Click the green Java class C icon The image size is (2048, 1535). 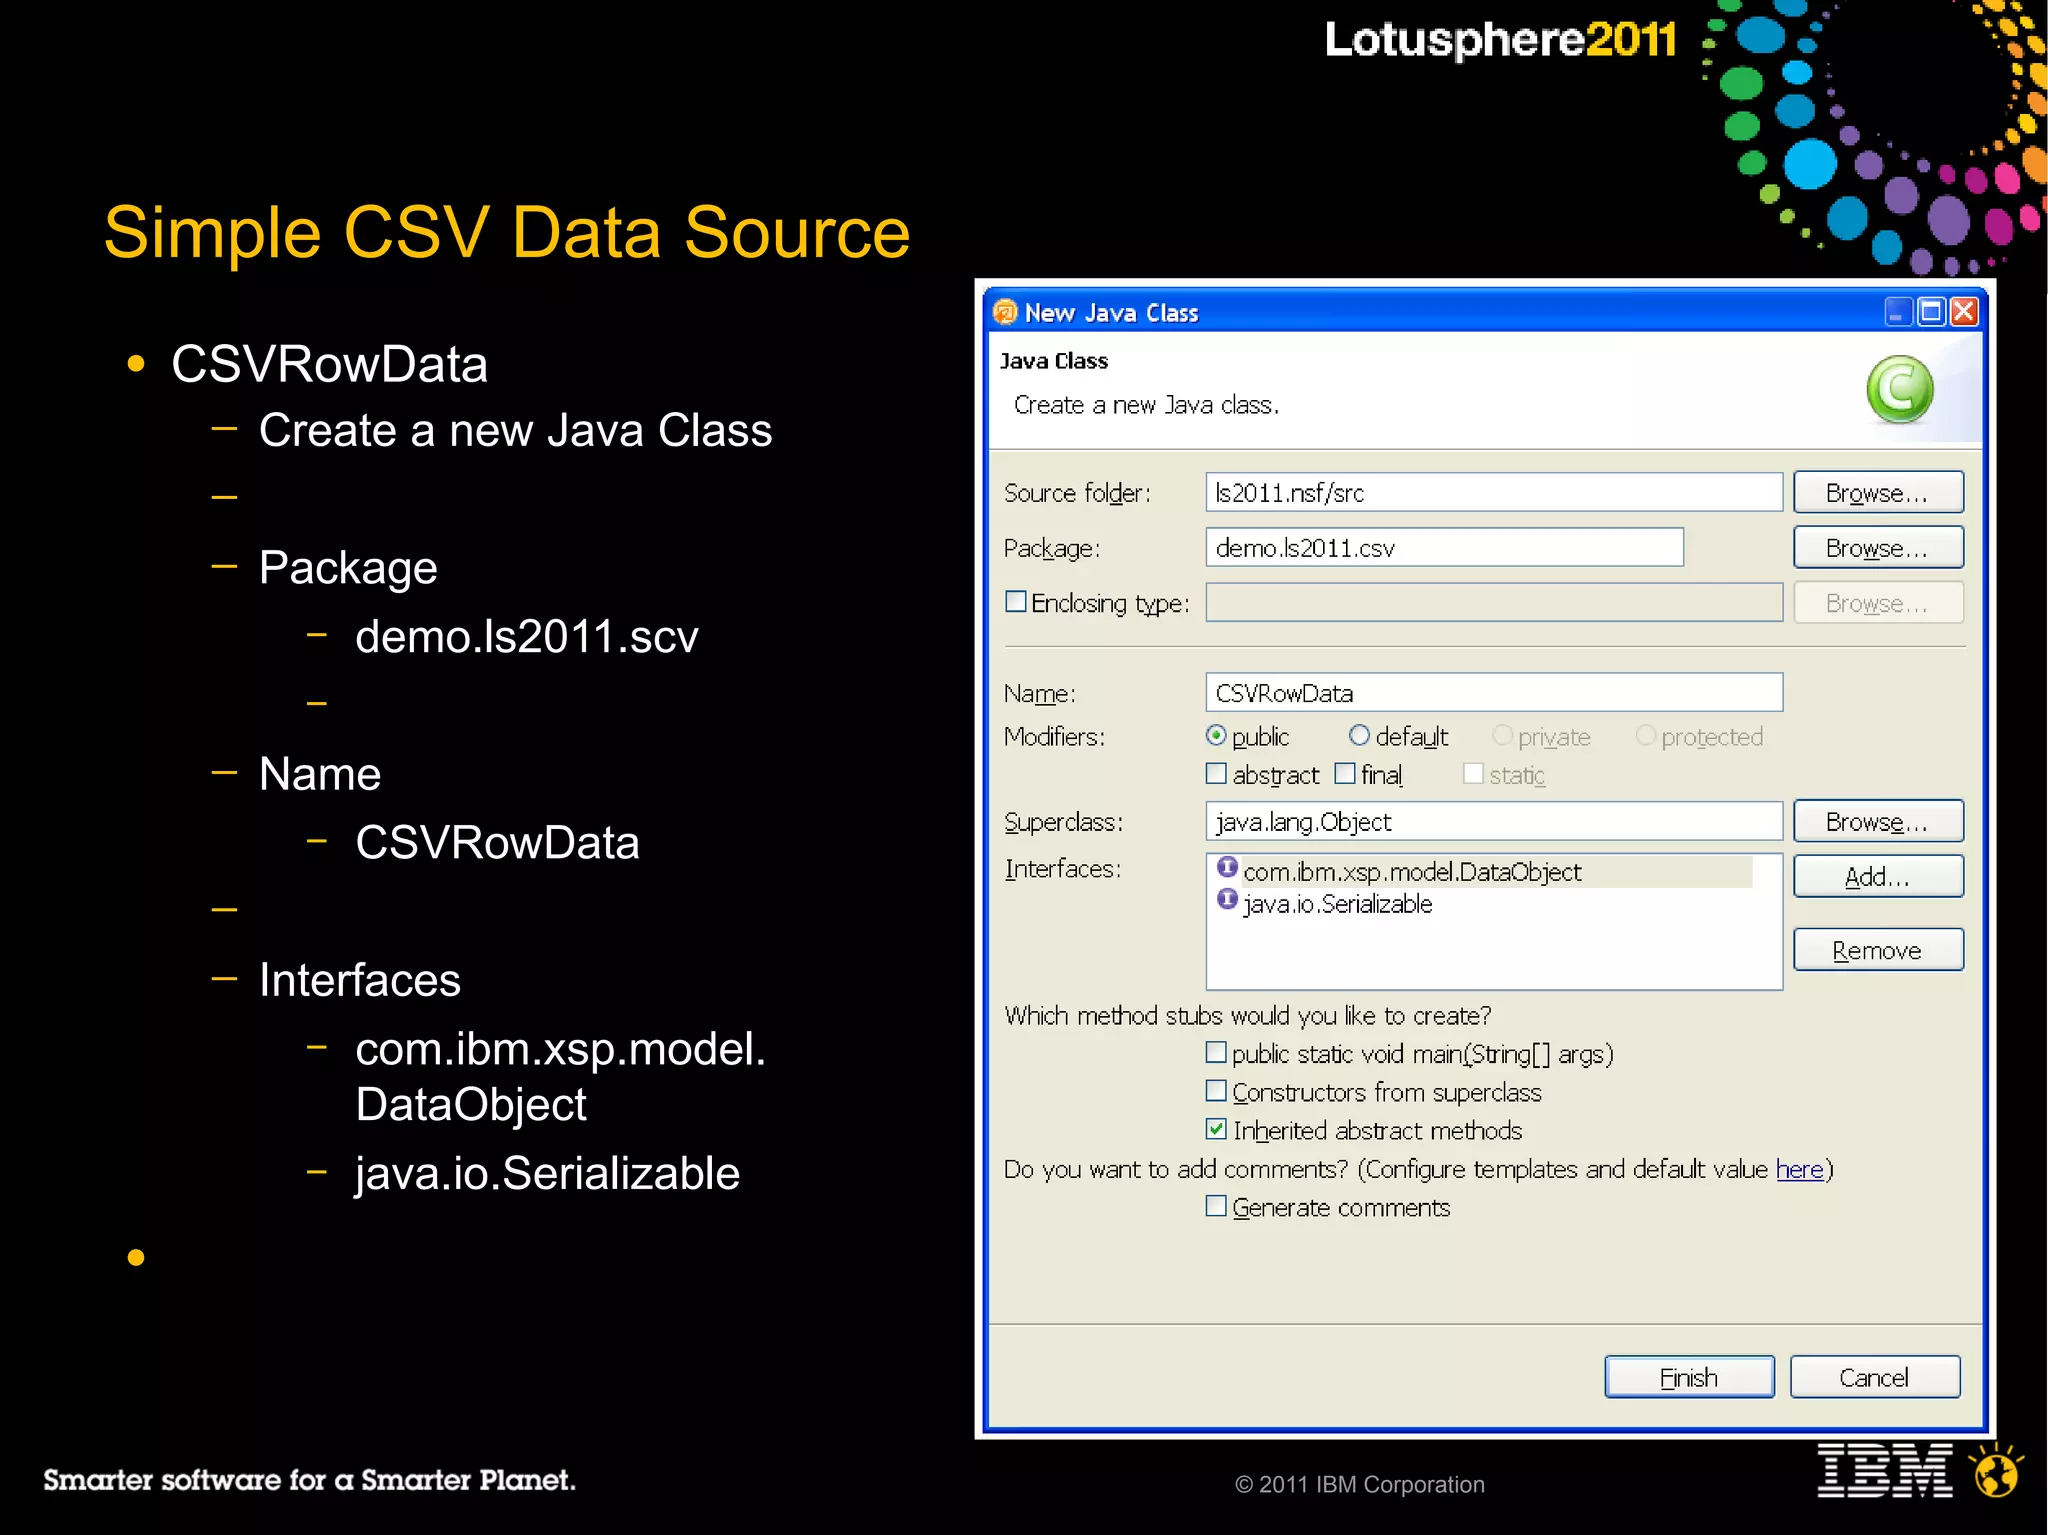tap(1899, 389)
